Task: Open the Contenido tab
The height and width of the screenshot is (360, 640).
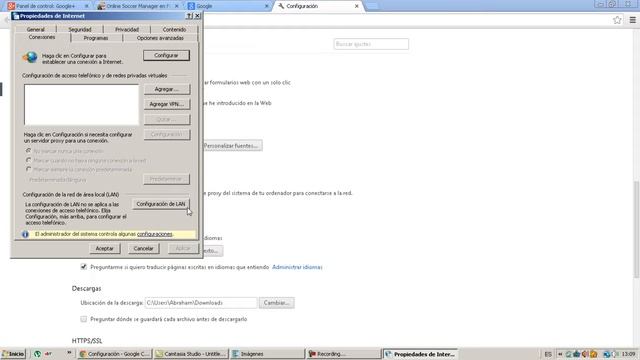Action: [x=174, y=29]
